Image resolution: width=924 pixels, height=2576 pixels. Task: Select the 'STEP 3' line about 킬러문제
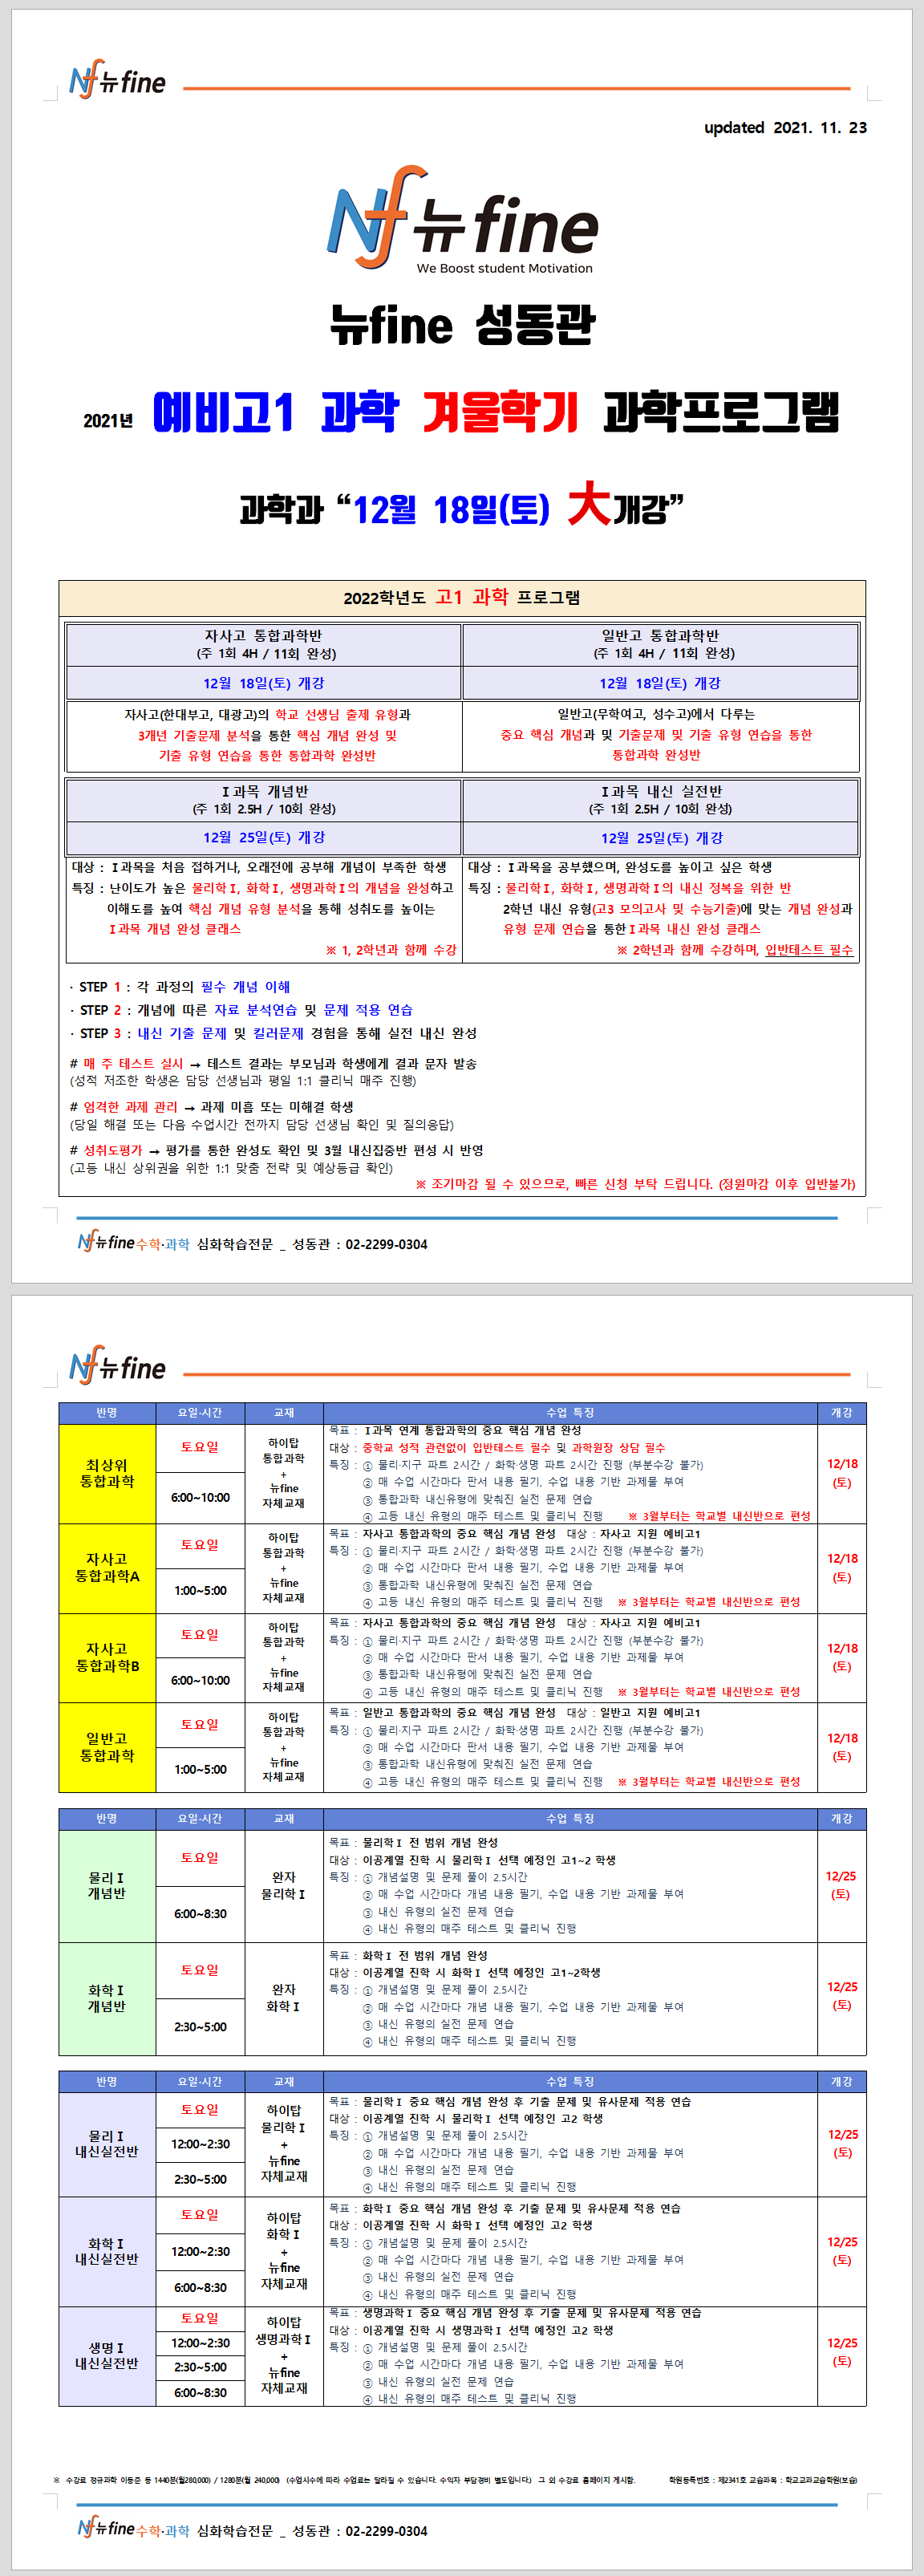pos(273,1033)
